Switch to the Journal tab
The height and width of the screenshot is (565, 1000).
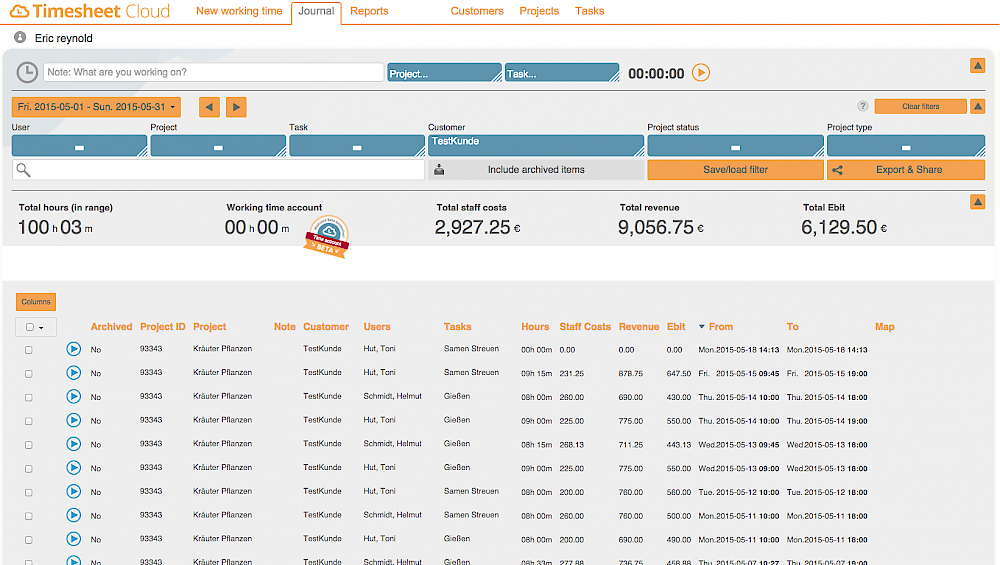pos(316,12)
